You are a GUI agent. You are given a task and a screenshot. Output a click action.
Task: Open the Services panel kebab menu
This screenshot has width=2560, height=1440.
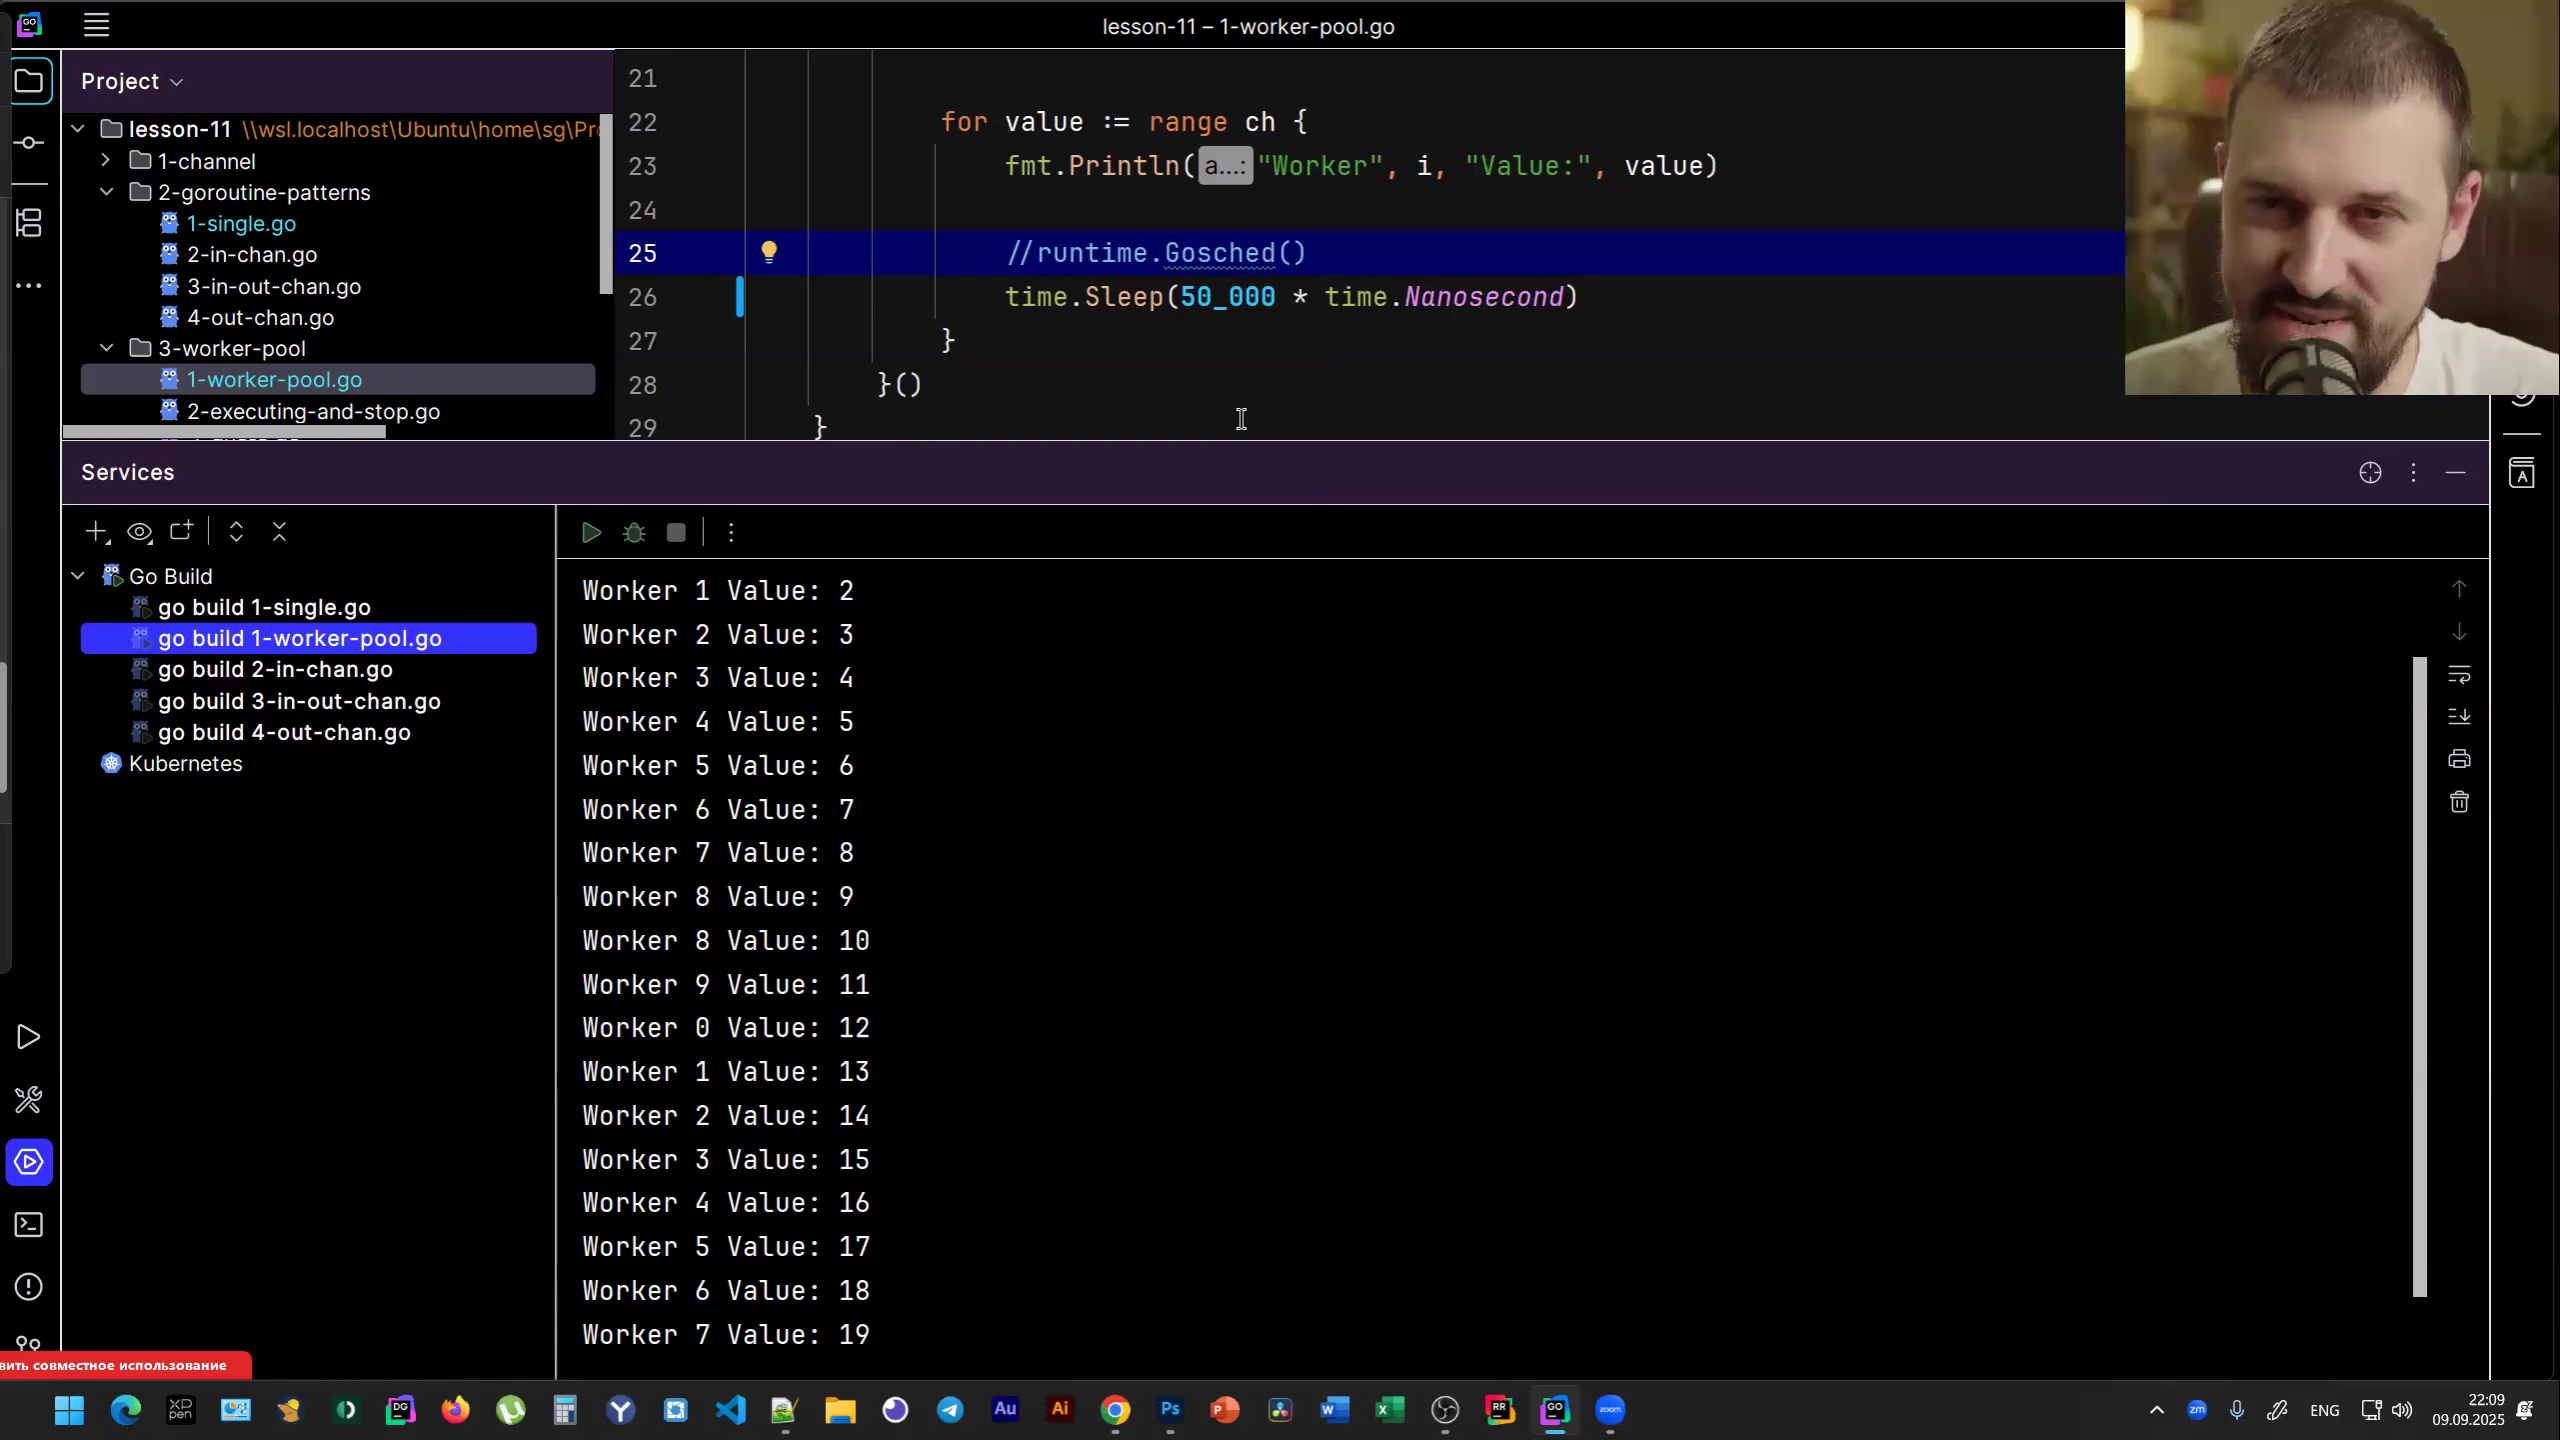pos(2413,472)
